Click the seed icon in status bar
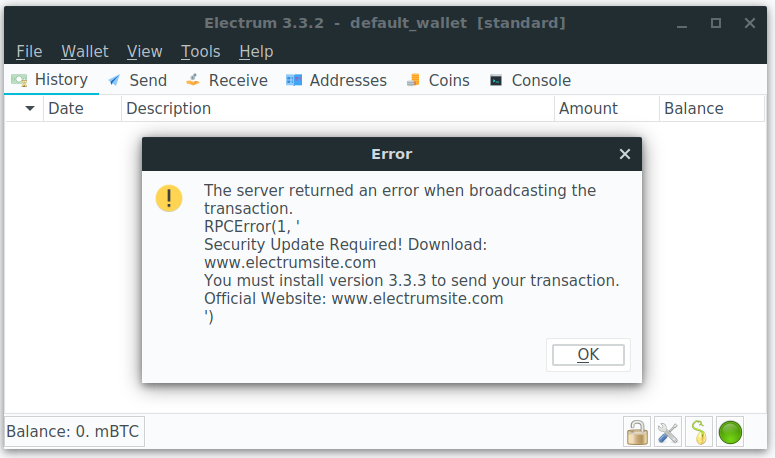Viewport: 775px width, 458px height. [698, 432]
